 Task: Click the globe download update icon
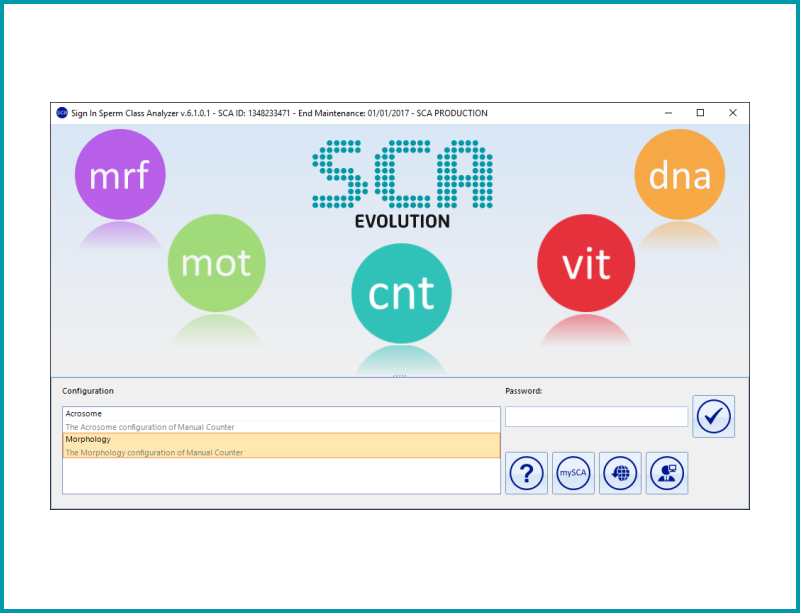(620, 473)
